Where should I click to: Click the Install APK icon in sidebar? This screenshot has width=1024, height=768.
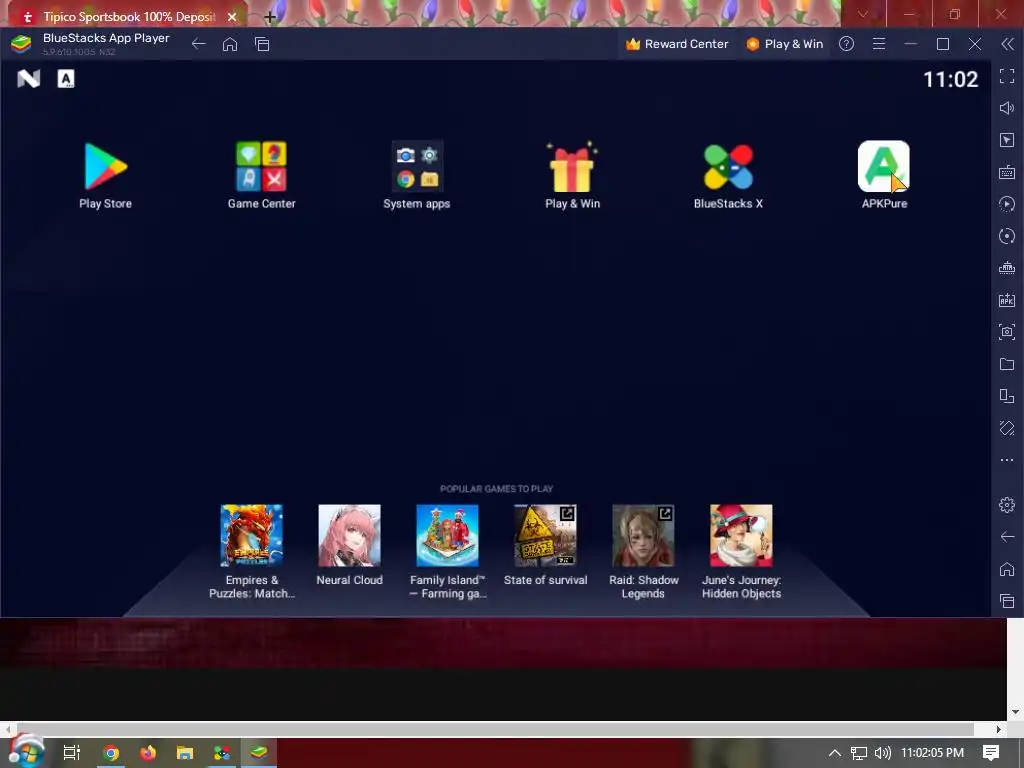point(1007,300)
